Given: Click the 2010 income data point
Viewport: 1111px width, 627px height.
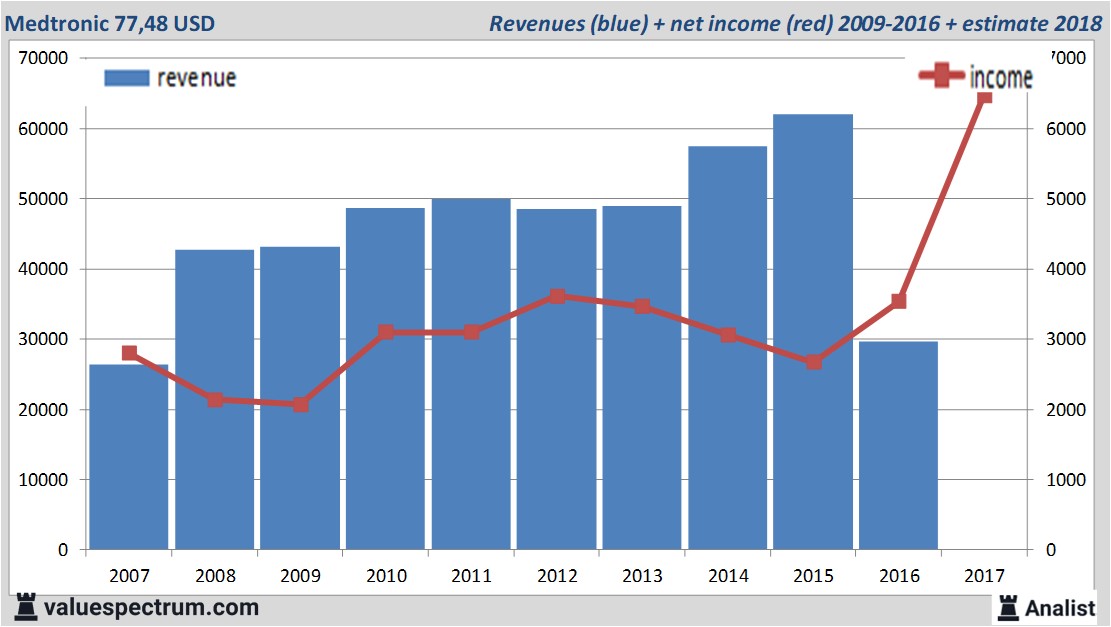Looking at the screenshot, I should pyautogui.click(x=386, y=332).
